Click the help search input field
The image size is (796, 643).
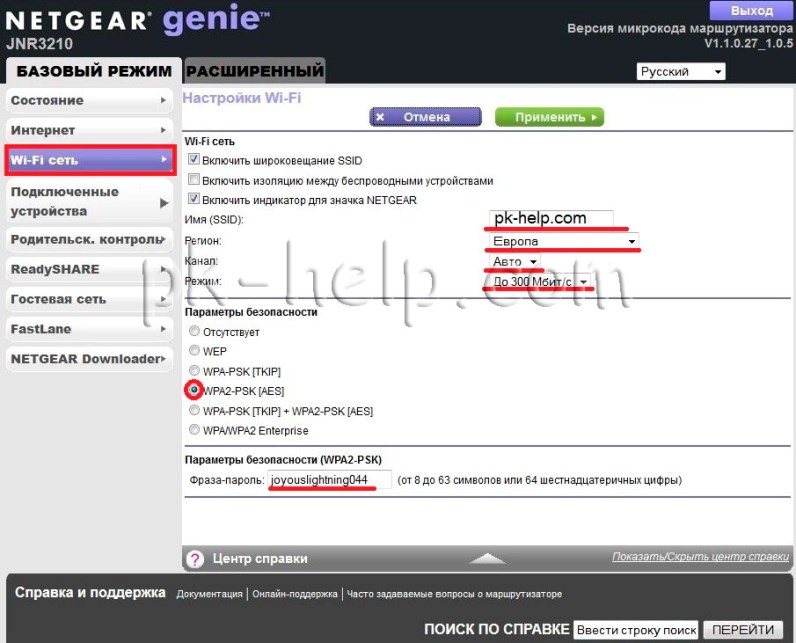(x=636, y=630)
